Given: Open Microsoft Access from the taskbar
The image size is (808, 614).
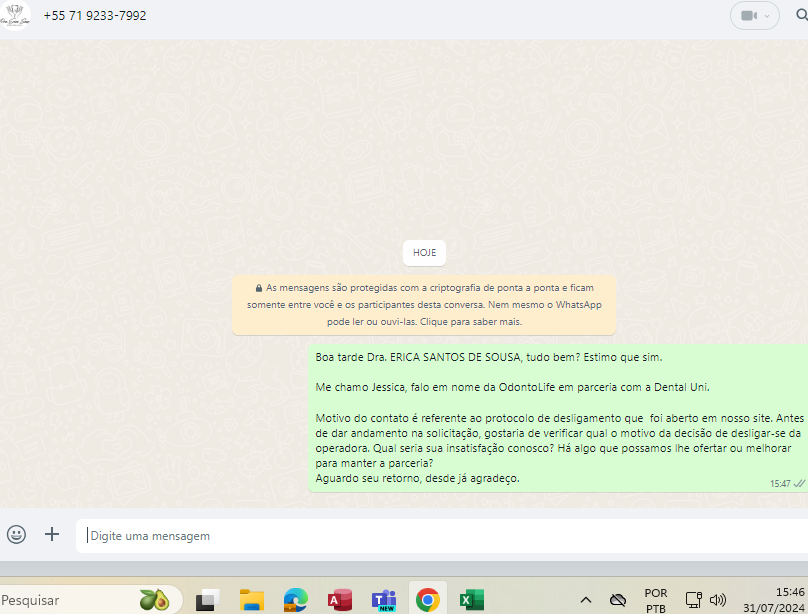Looking at the screenshot, I should (340, 600).
